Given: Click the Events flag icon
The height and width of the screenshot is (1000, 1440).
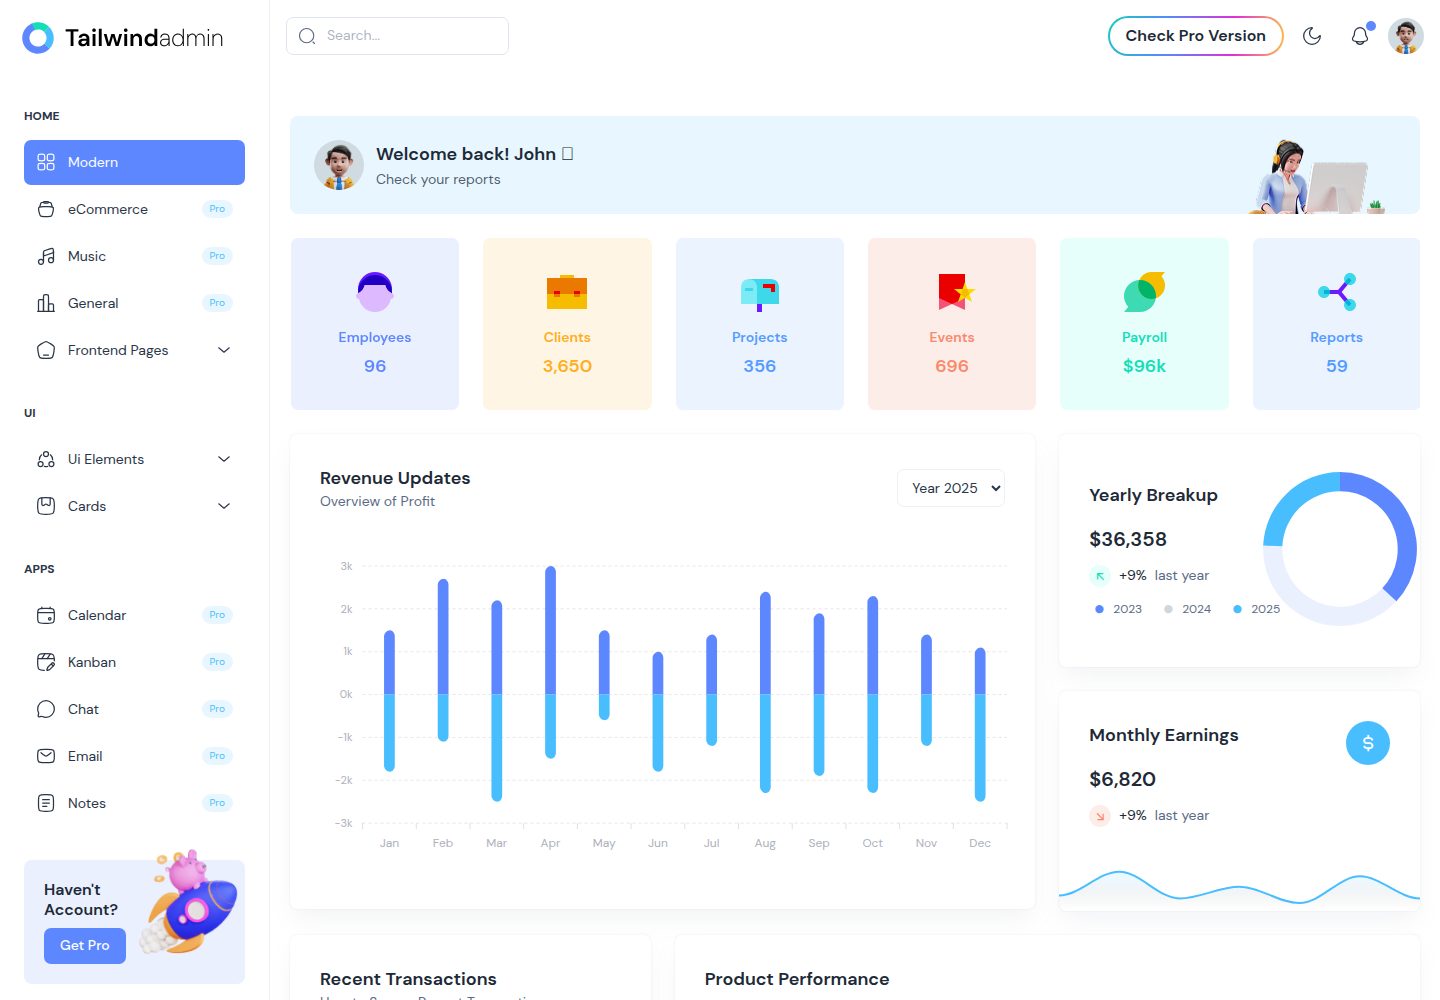Looking at the screenshot, I should click(x=955, y=291).
